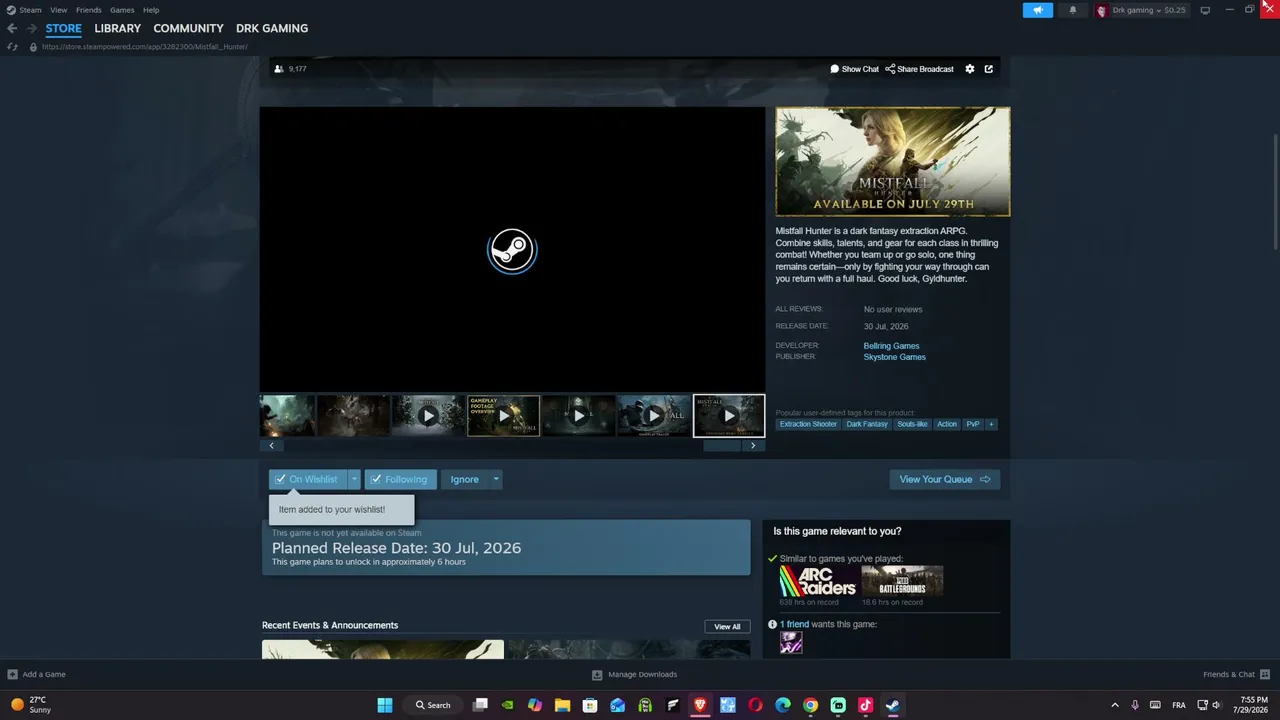Show hidden system tray icons chevron
Image resolution: width=1280 pixels, height=720 pixels.
tap(1115, 705)
